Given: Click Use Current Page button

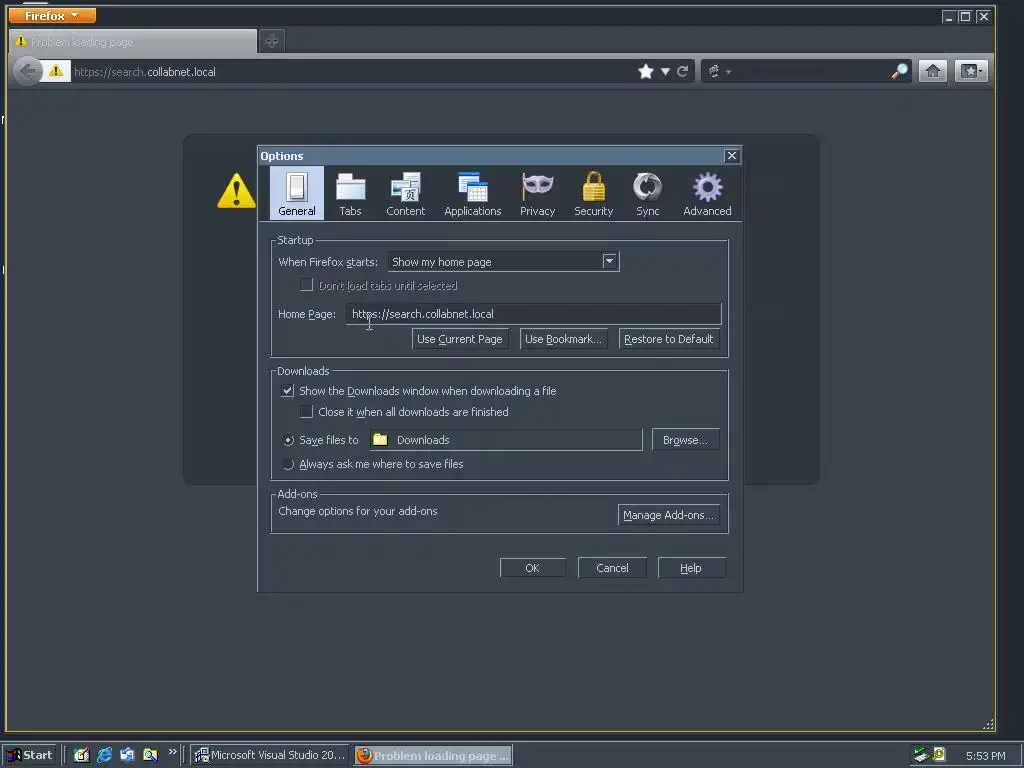Looking at the screenshot, I should pyautogui.click(x=460, y=339).
